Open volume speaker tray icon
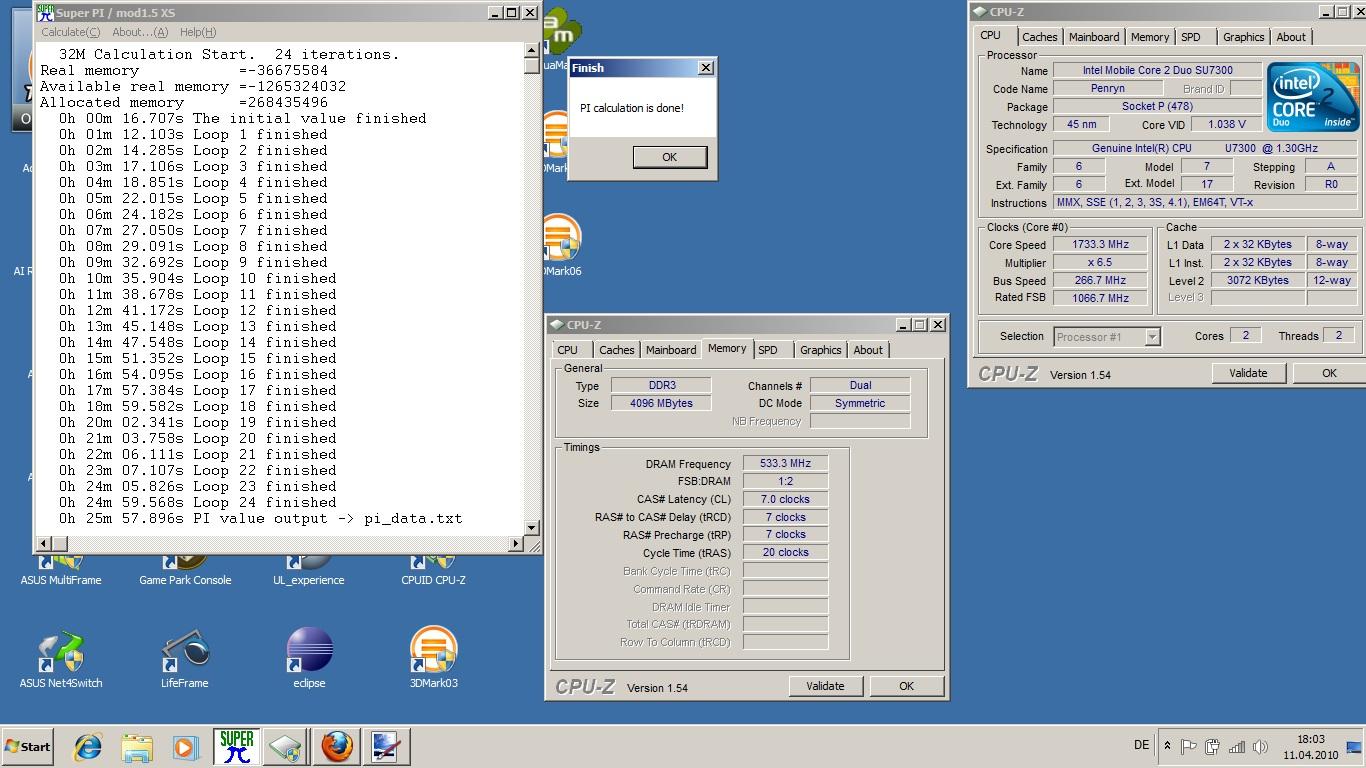The height and width of the screenshot is (768, 1366). (1260, 746)
